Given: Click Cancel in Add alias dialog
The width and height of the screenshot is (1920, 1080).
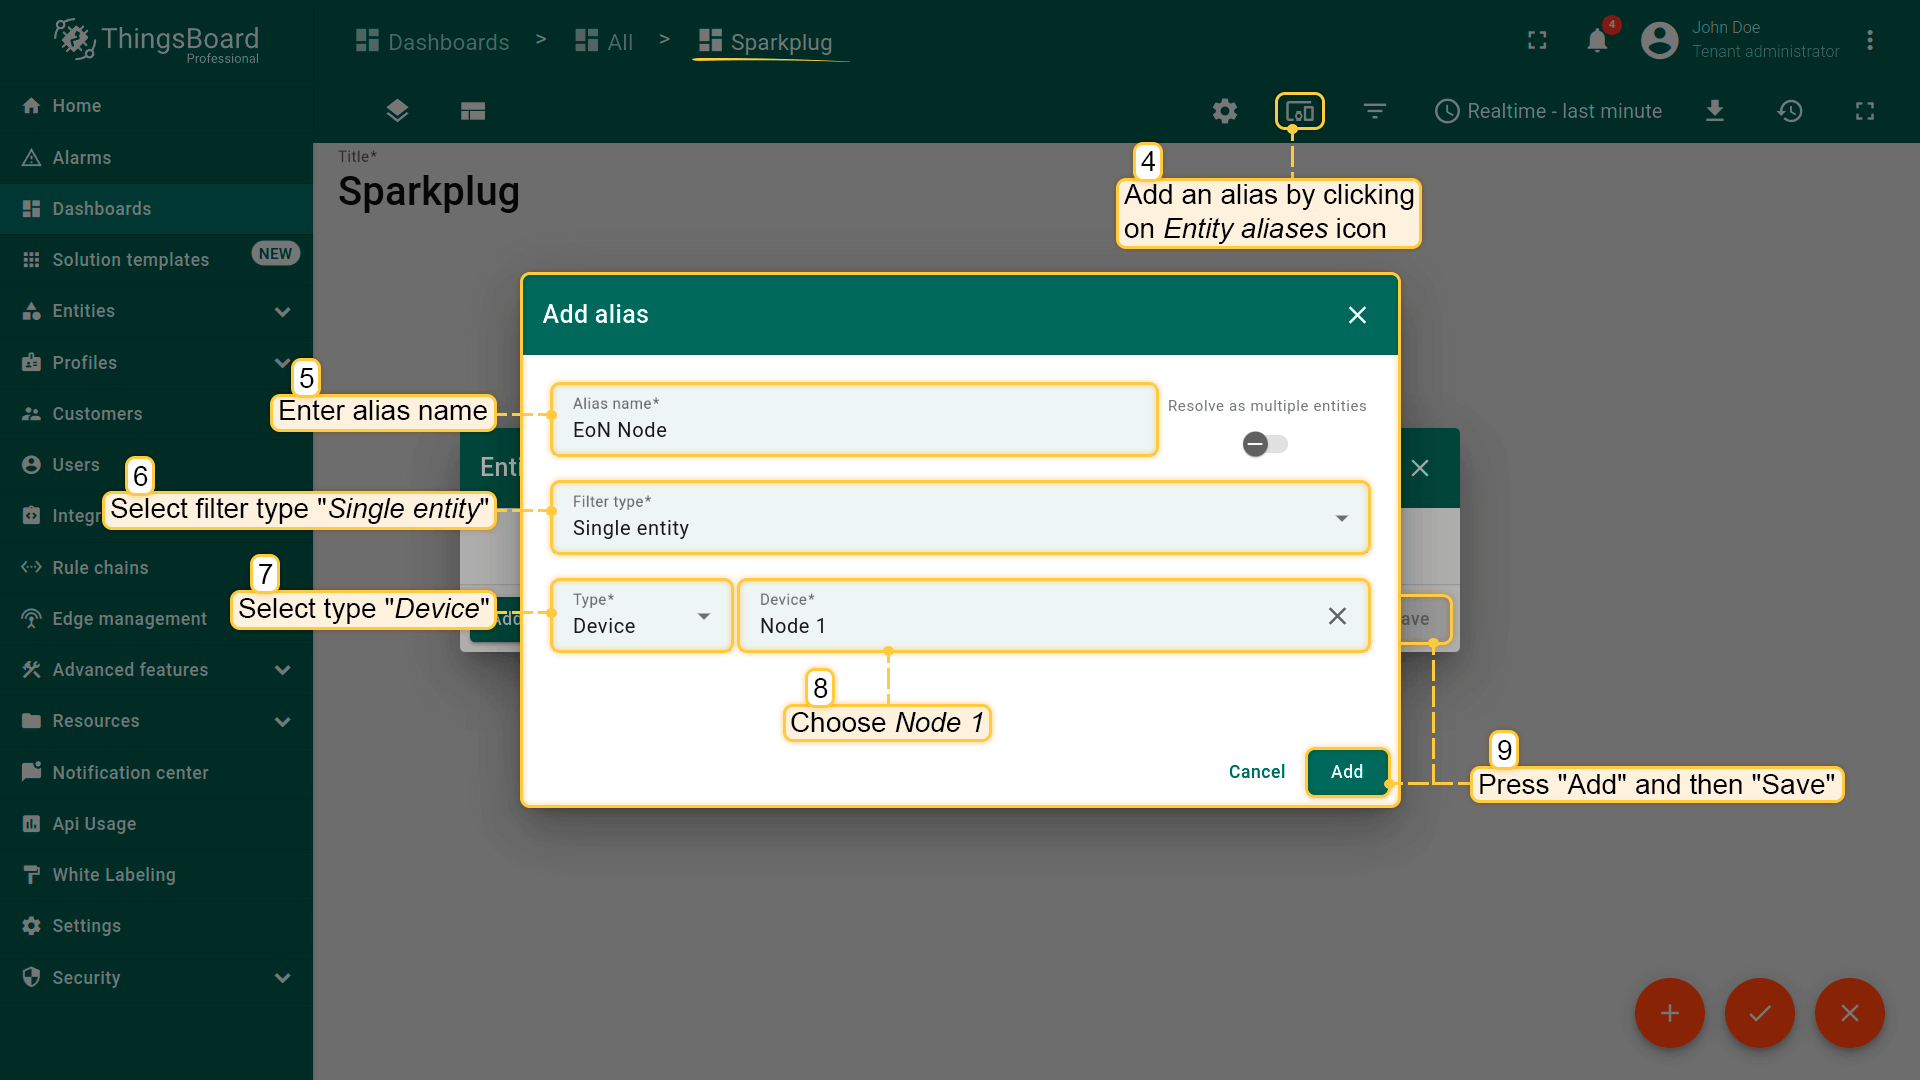Looking at the screenshot, I should click(x=1256, y=772).
